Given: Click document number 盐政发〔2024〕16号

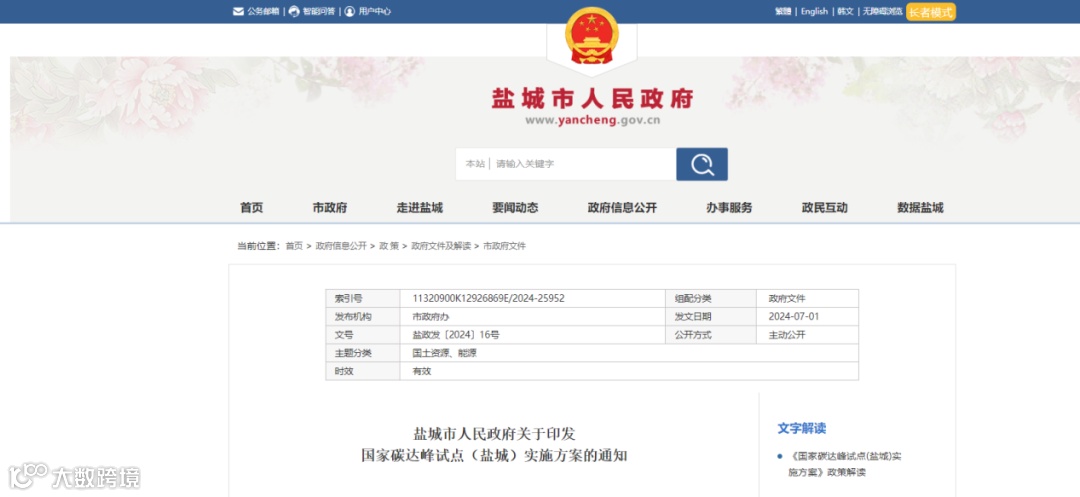Looking at the screenshot, I should [x=456, y=335].
